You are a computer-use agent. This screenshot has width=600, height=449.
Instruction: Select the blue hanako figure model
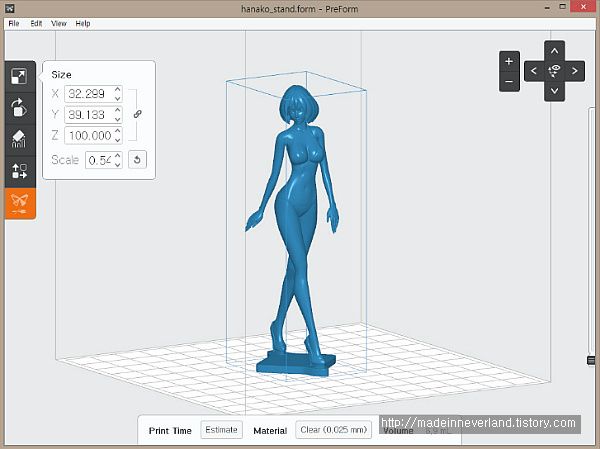(x=297, y=230)
